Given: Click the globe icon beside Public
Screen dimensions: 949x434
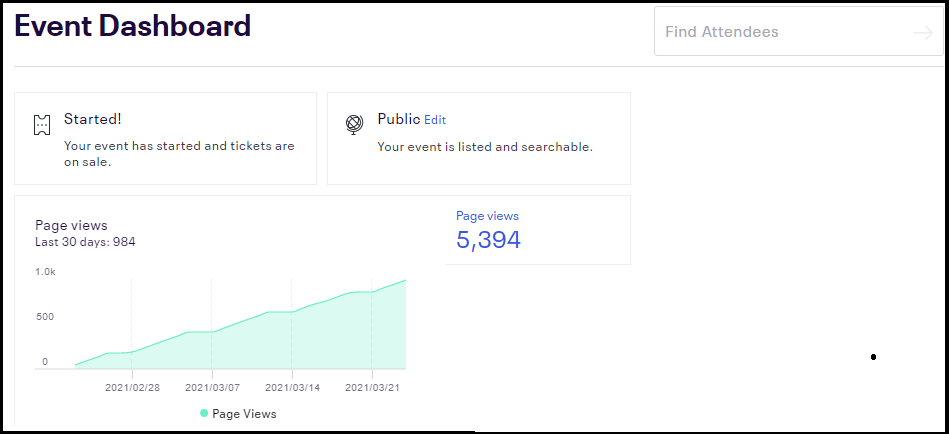Looking at the screenshot, I should [x=354, y=124].
